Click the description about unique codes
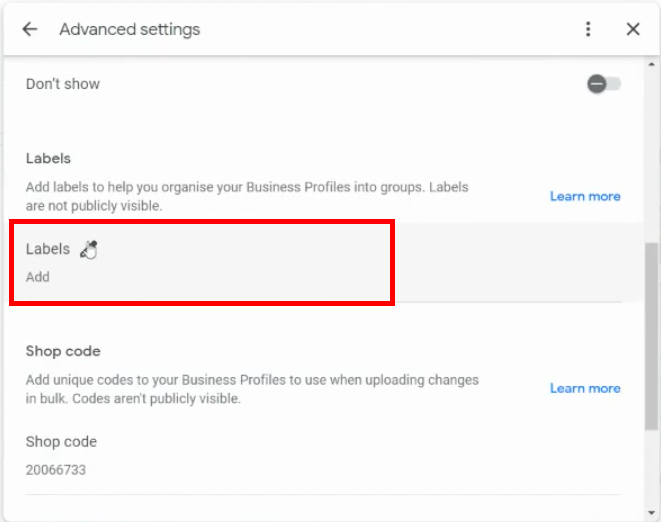The height and width of the screenshot is (522, 661). tap(252, 389)
